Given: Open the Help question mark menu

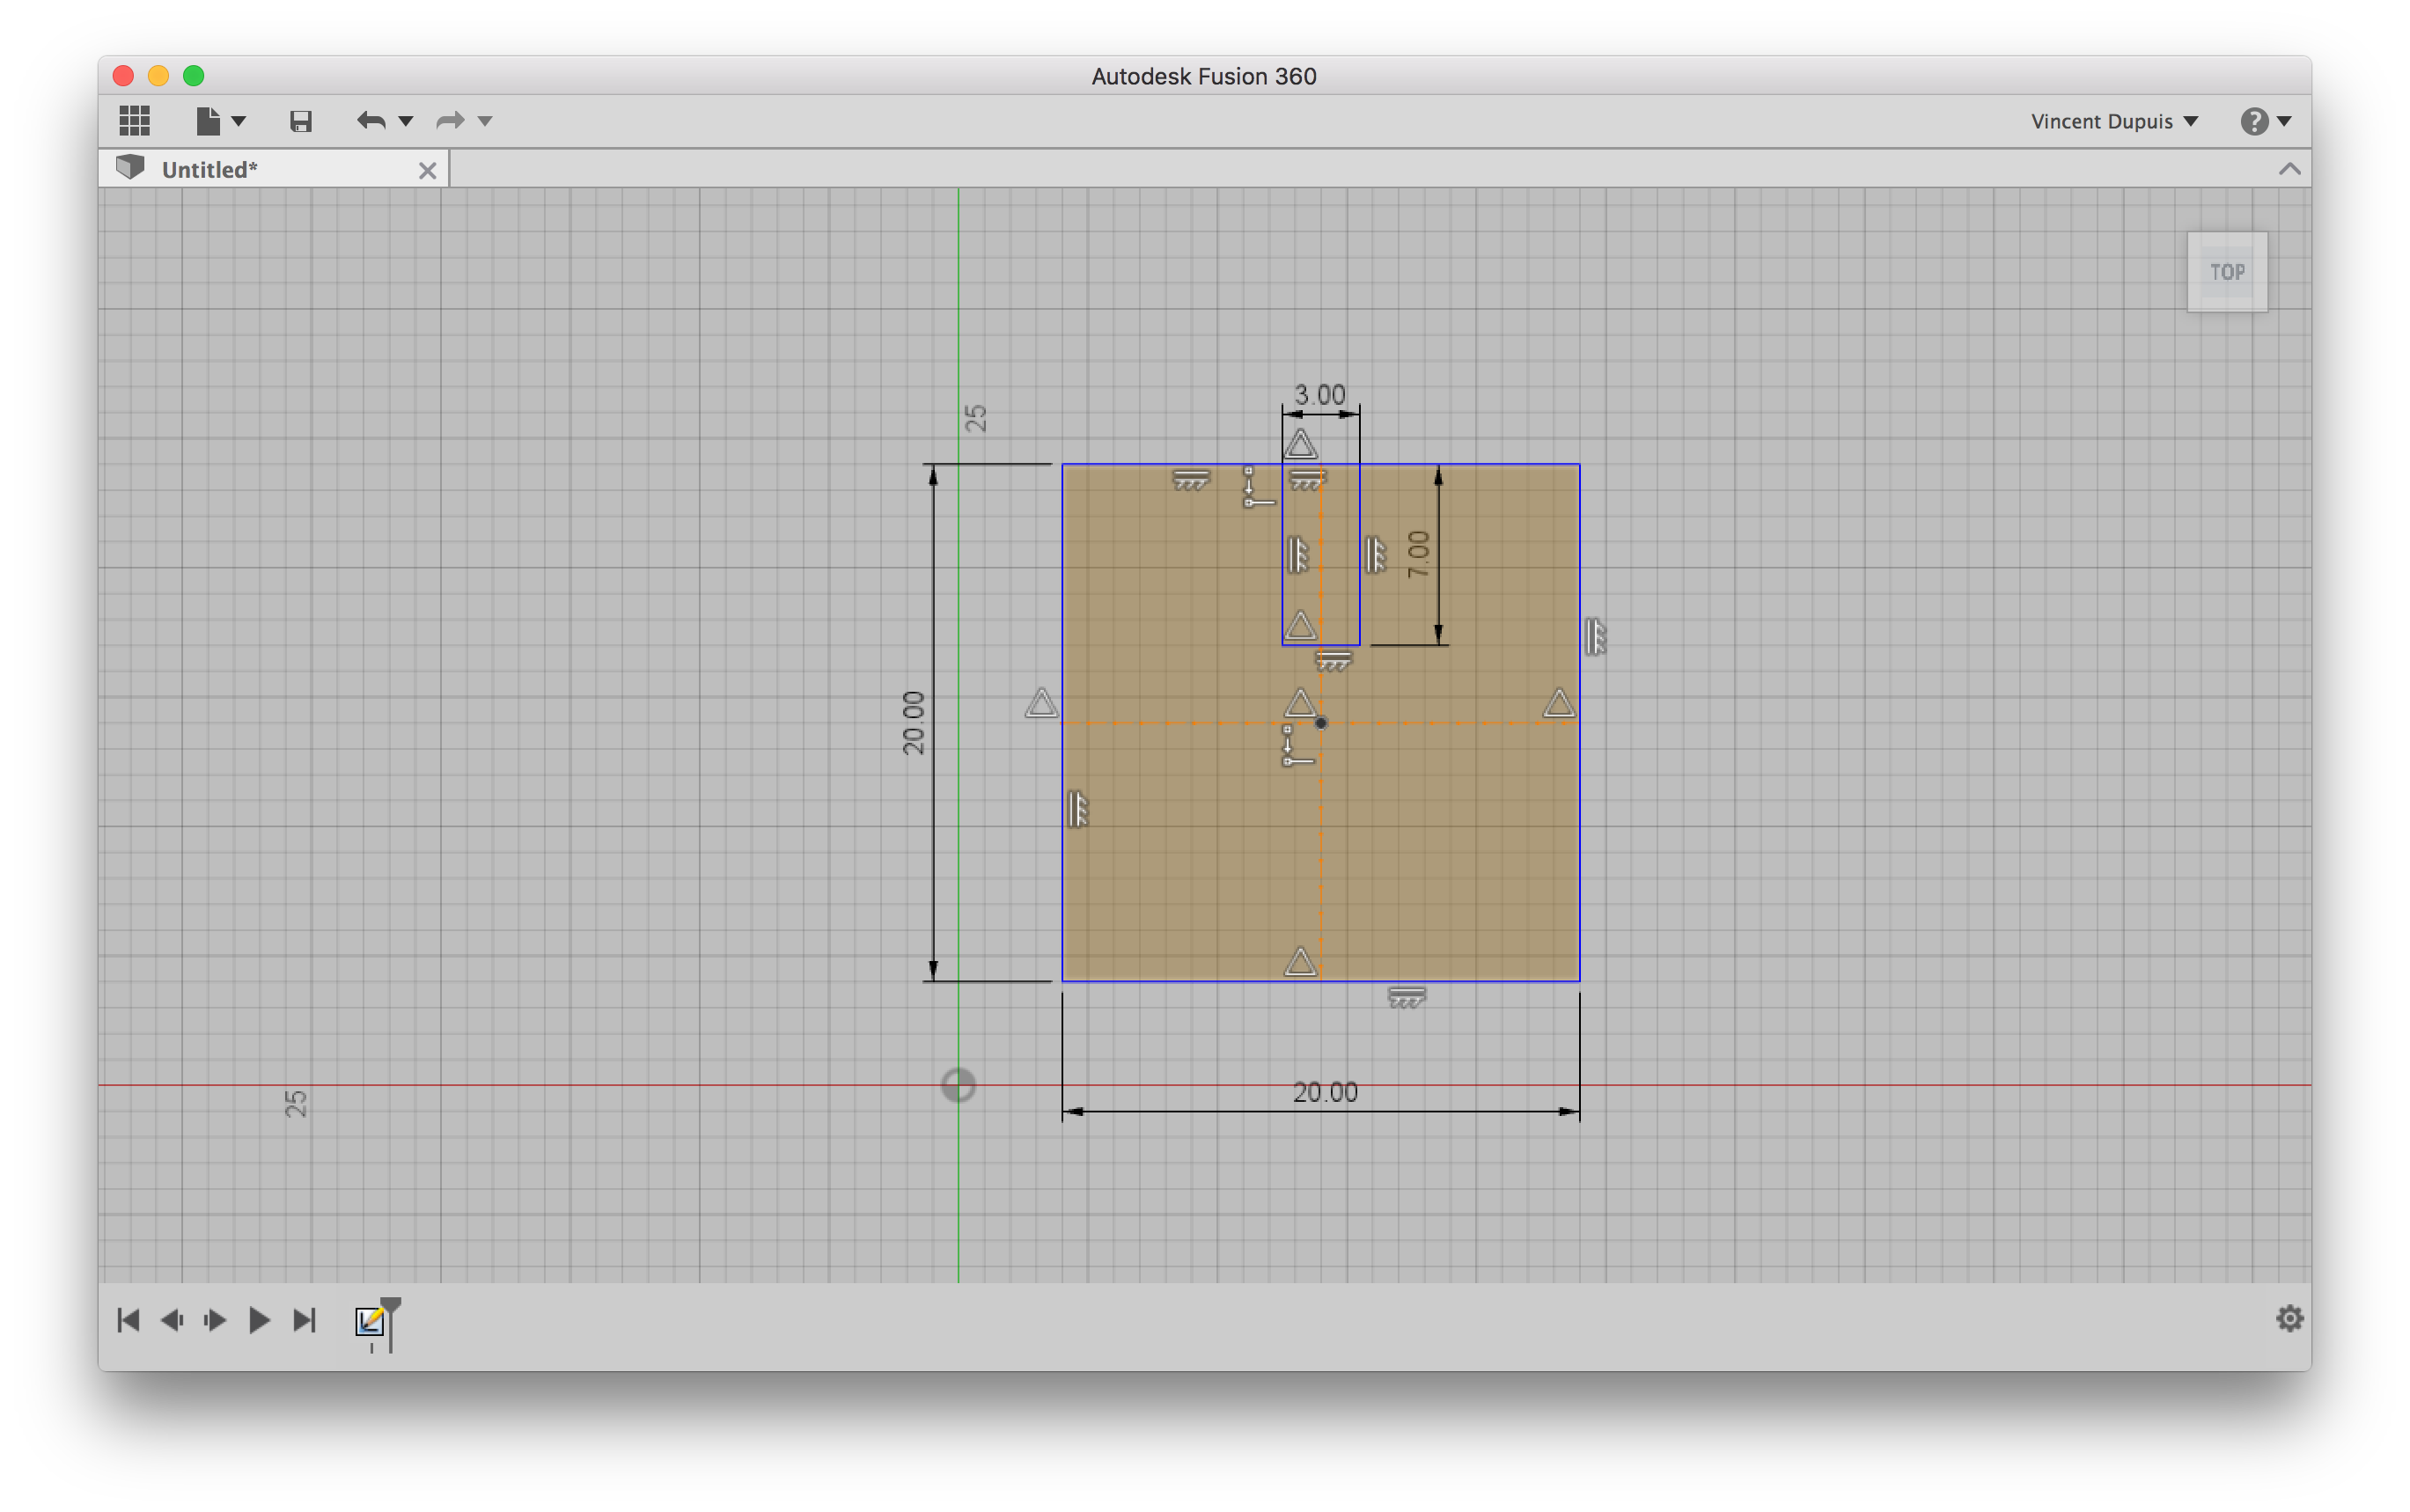Looking at the screenshot, I should click(2254, 121).
